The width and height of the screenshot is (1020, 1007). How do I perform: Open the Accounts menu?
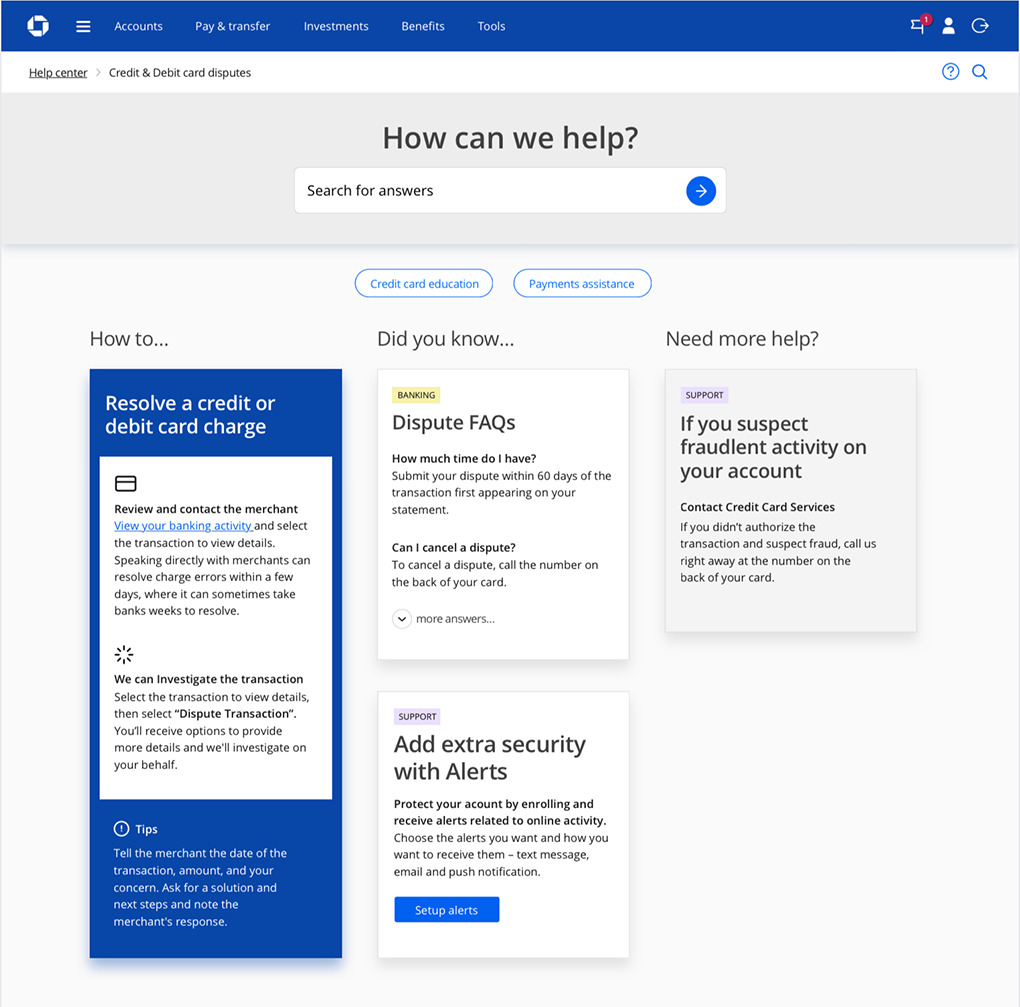coord(138,26)
